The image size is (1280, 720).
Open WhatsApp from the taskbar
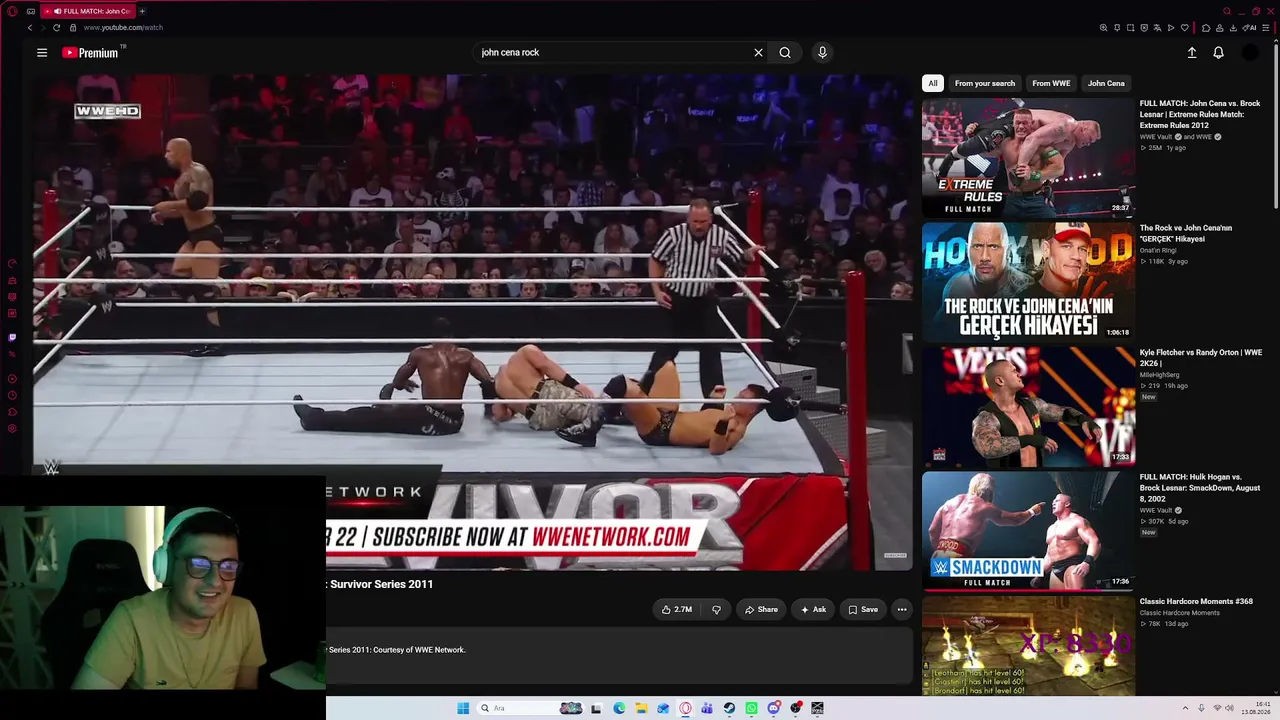coord(751,709)
